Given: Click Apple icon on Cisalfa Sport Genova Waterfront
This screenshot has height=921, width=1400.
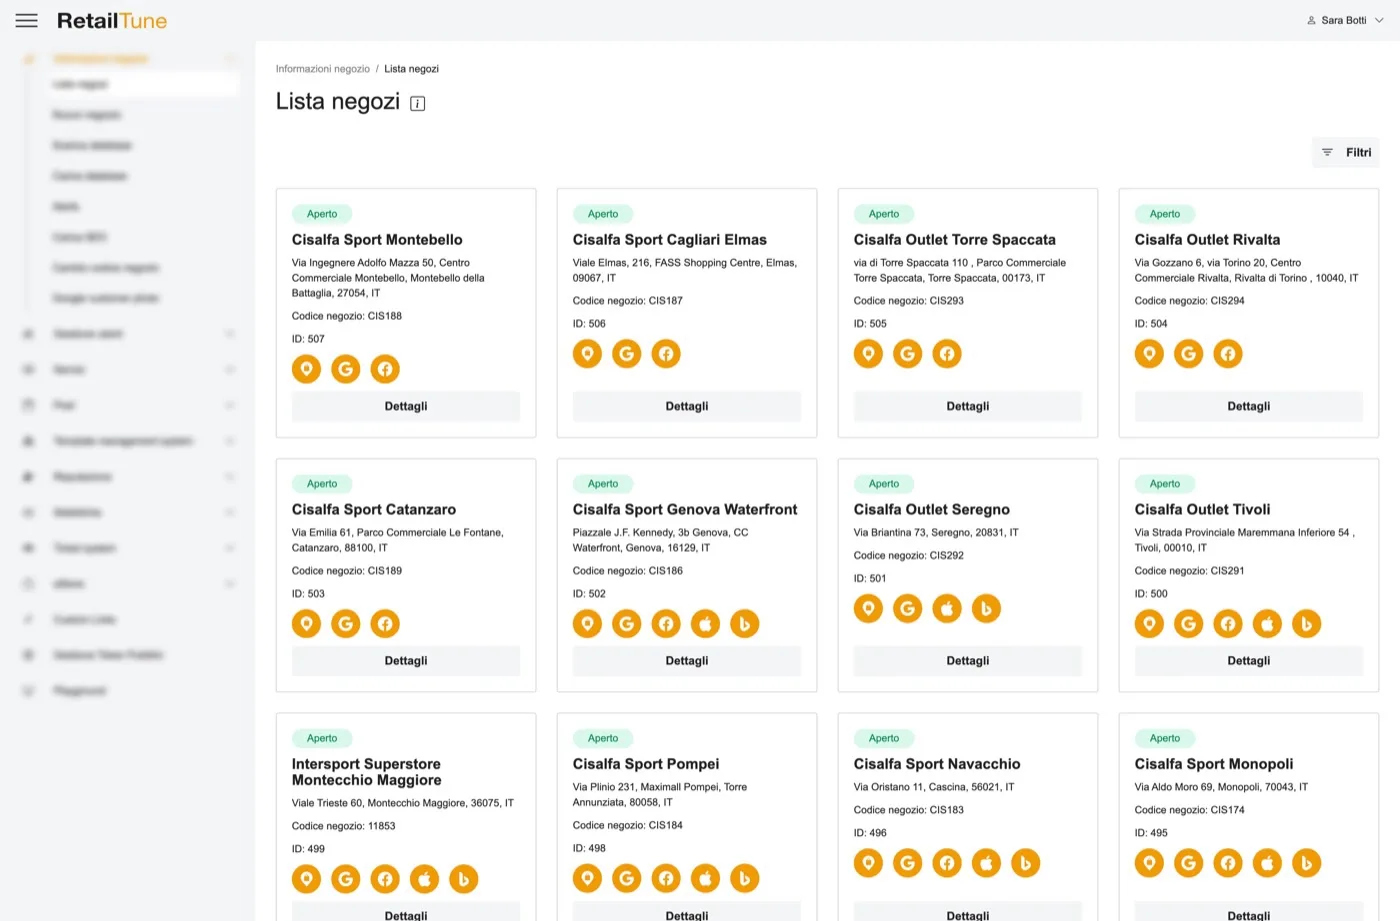Looking at the screenshot, I should click(x=705, y=624).
